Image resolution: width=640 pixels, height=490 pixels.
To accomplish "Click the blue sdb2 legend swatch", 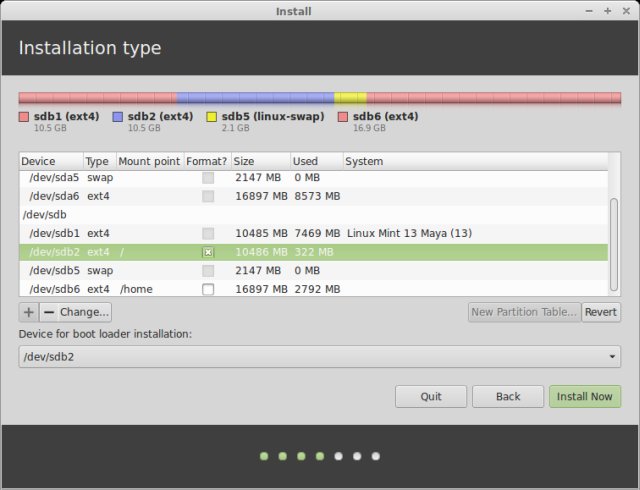I will pos(118,117).
